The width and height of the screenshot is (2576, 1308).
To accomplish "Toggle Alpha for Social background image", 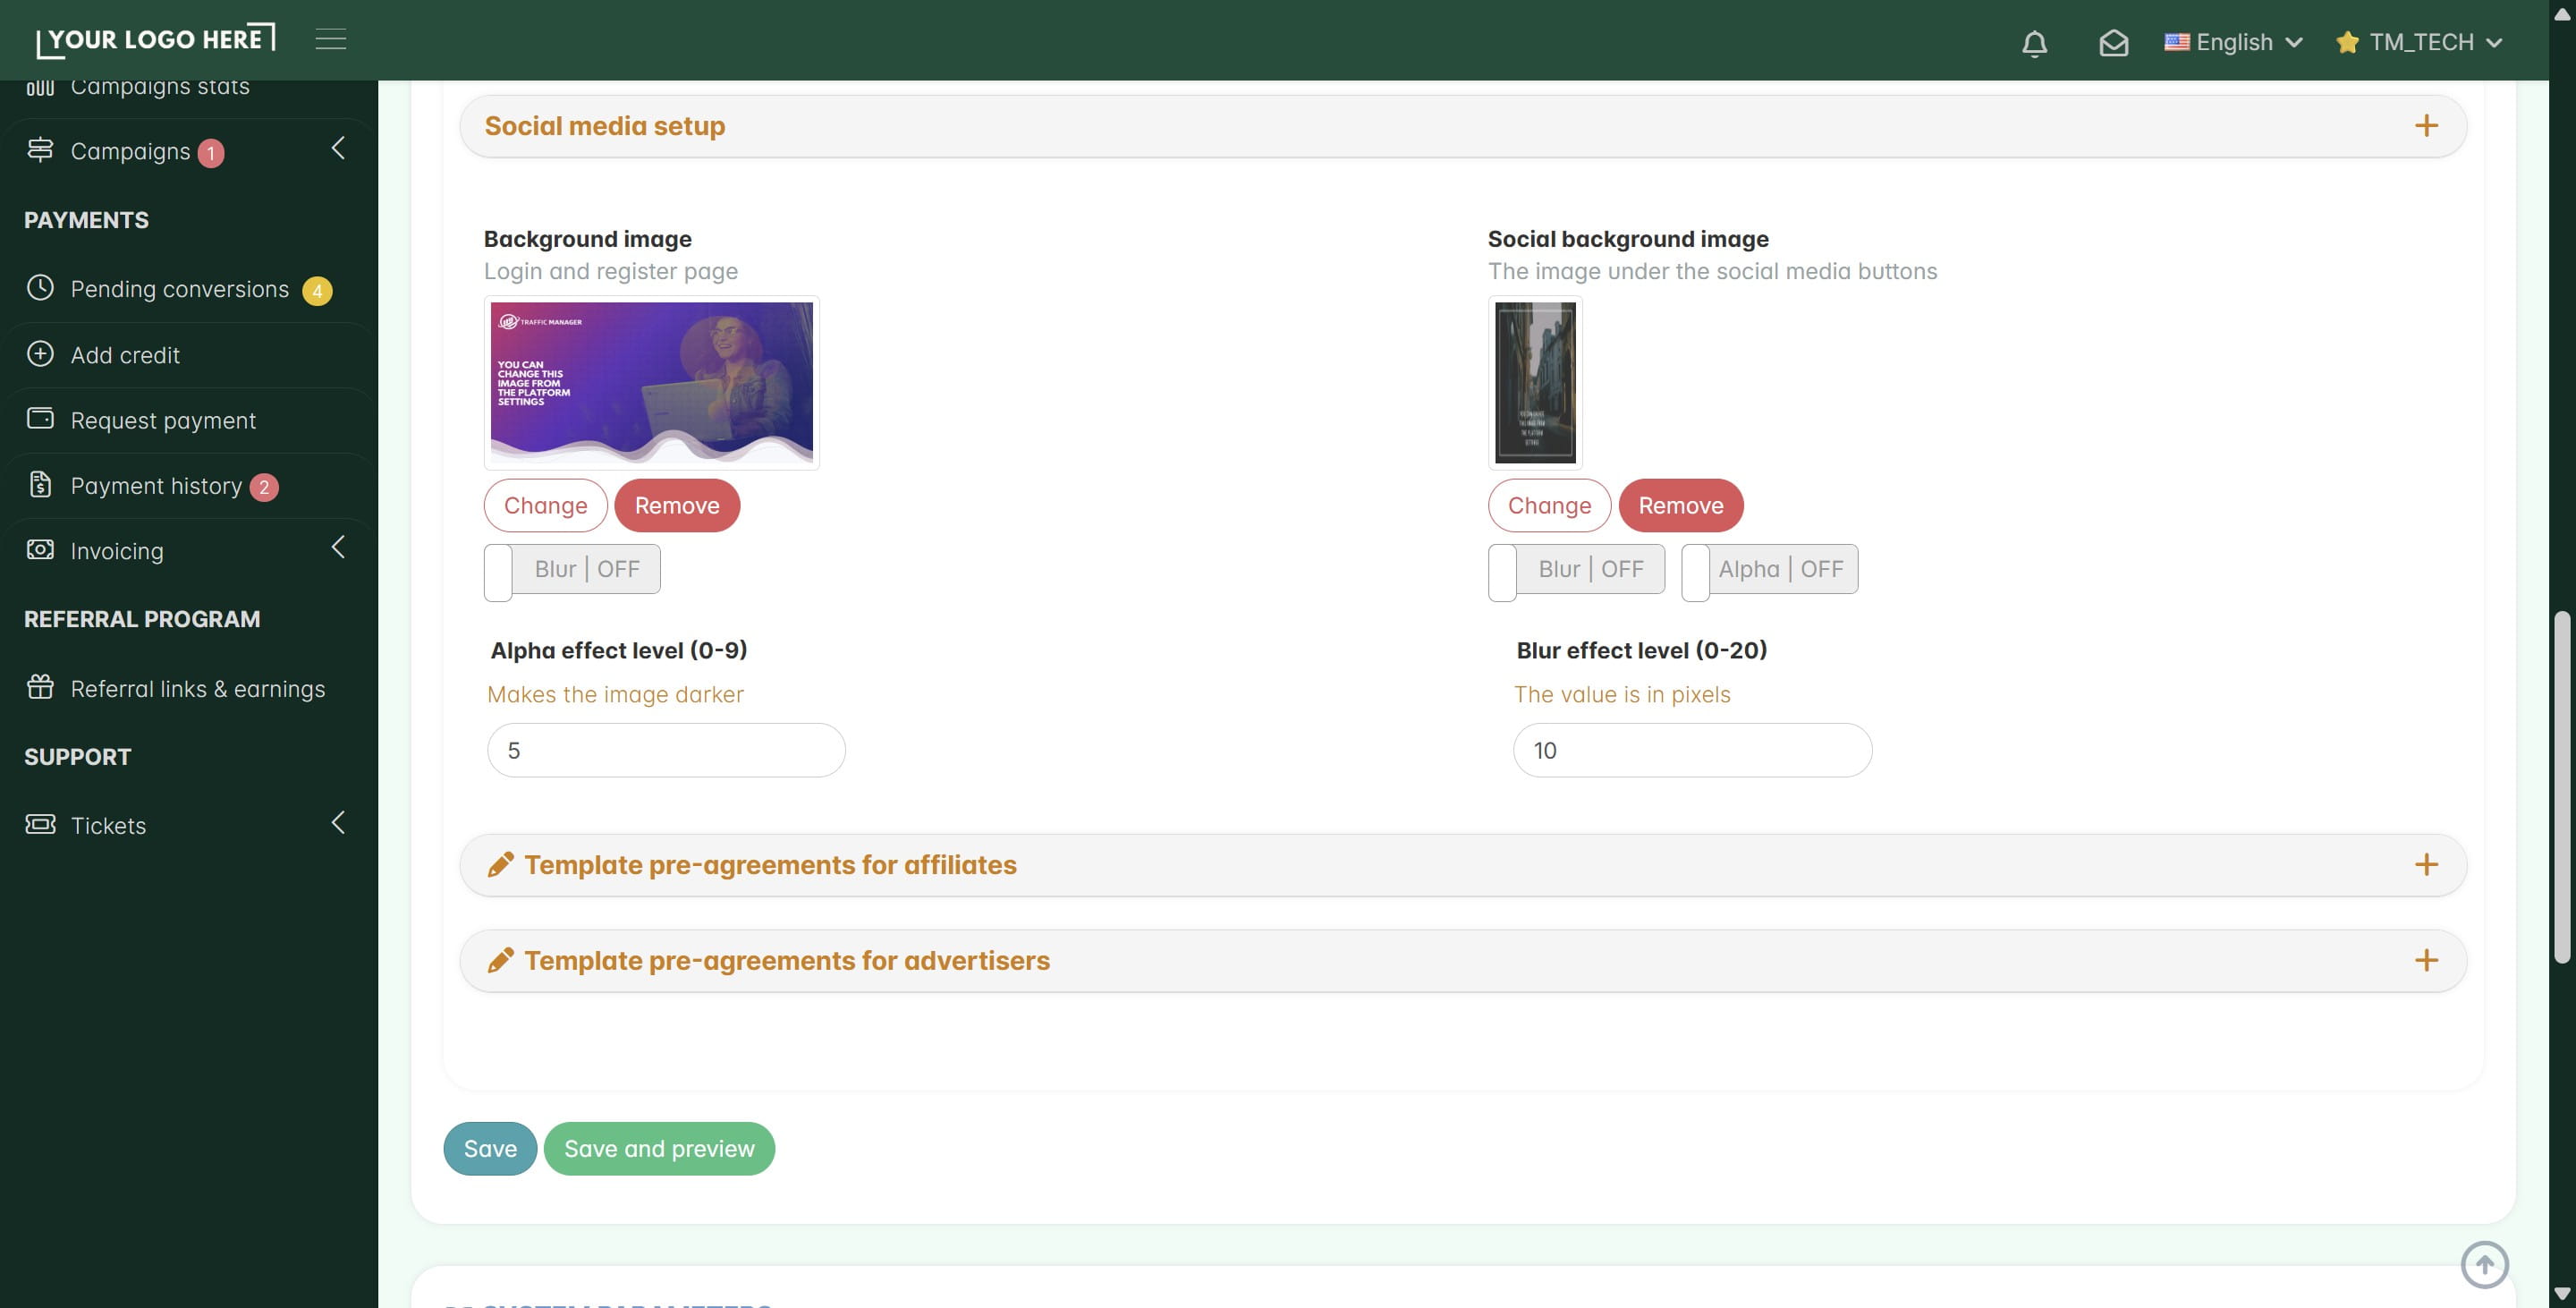I will click(x=1769, y=571).
